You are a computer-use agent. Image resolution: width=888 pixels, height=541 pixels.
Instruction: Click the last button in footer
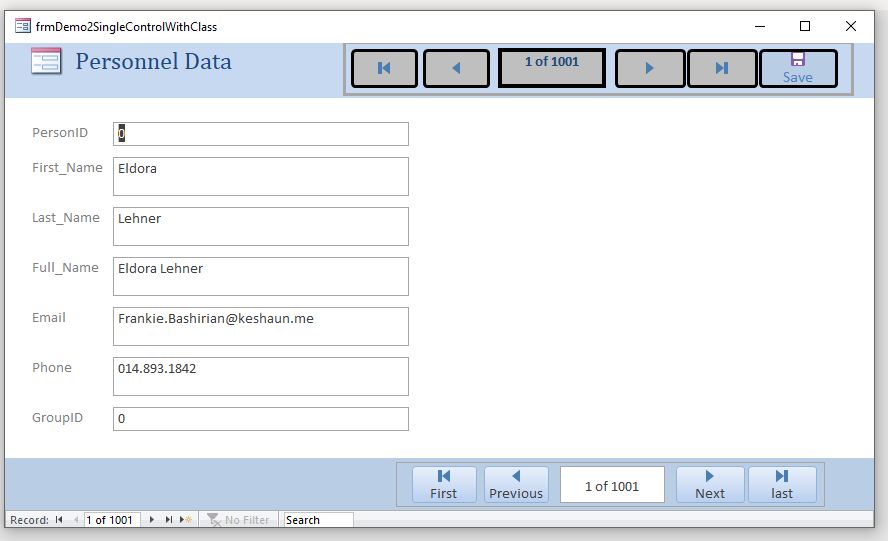point(782,485)
